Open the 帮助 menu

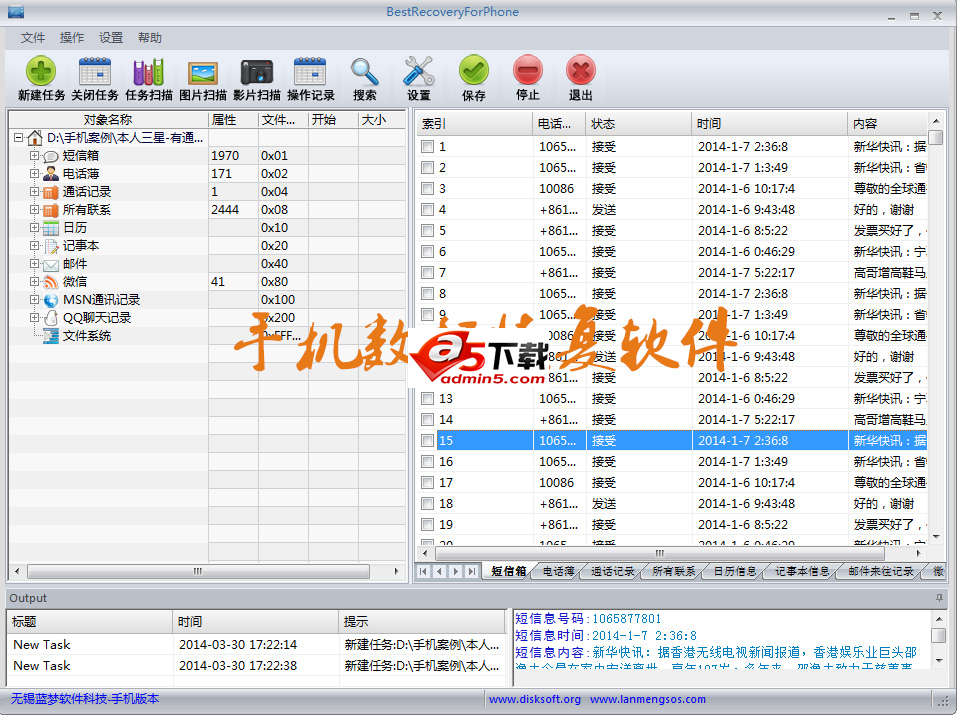pyautogui.click(x=150, y=37)
